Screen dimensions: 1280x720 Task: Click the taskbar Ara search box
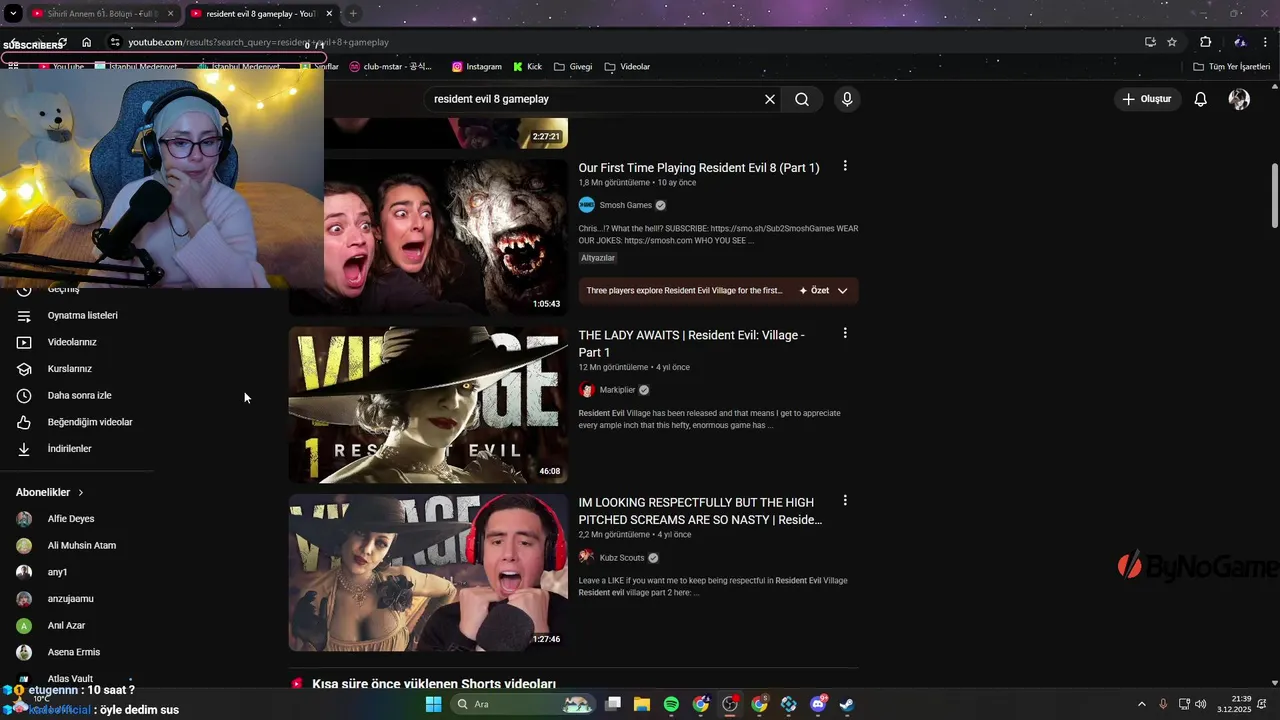tap(522, 704)
